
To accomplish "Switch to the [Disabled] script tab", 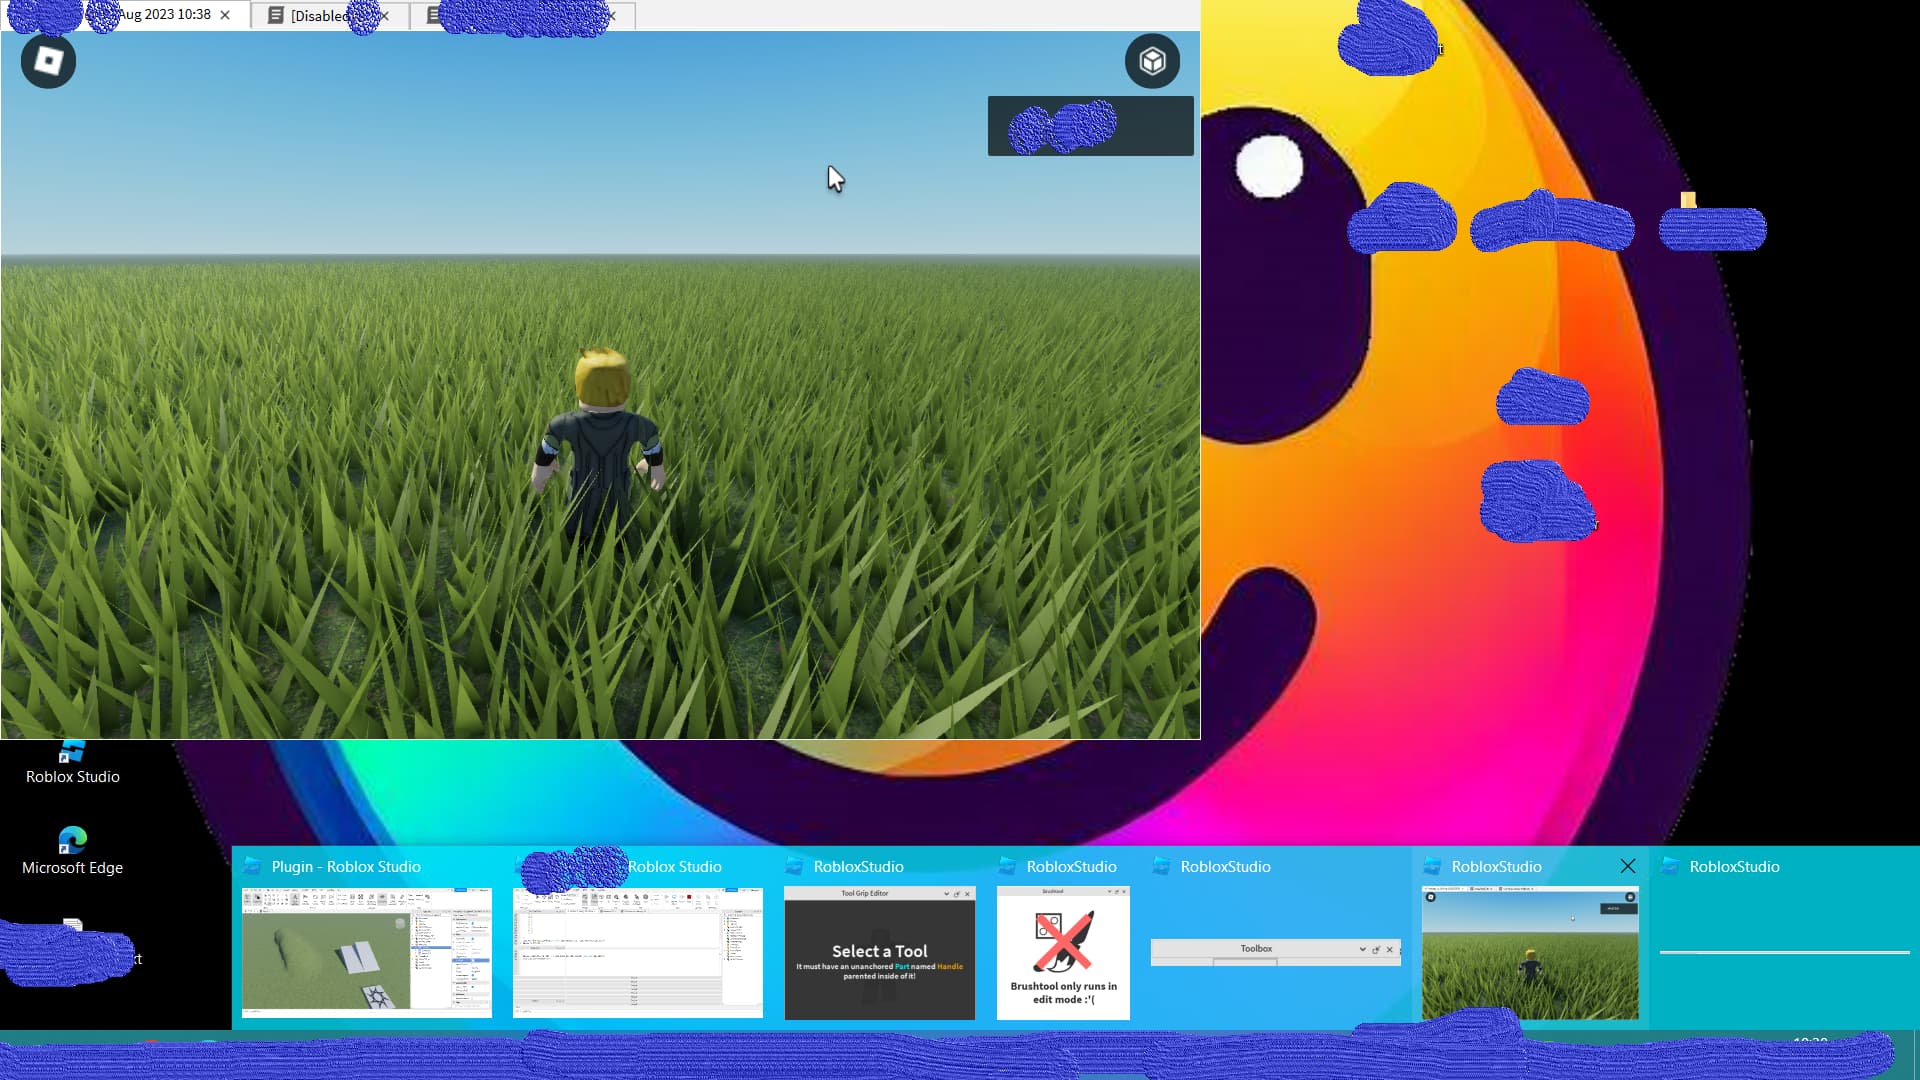I will (320, 15).
